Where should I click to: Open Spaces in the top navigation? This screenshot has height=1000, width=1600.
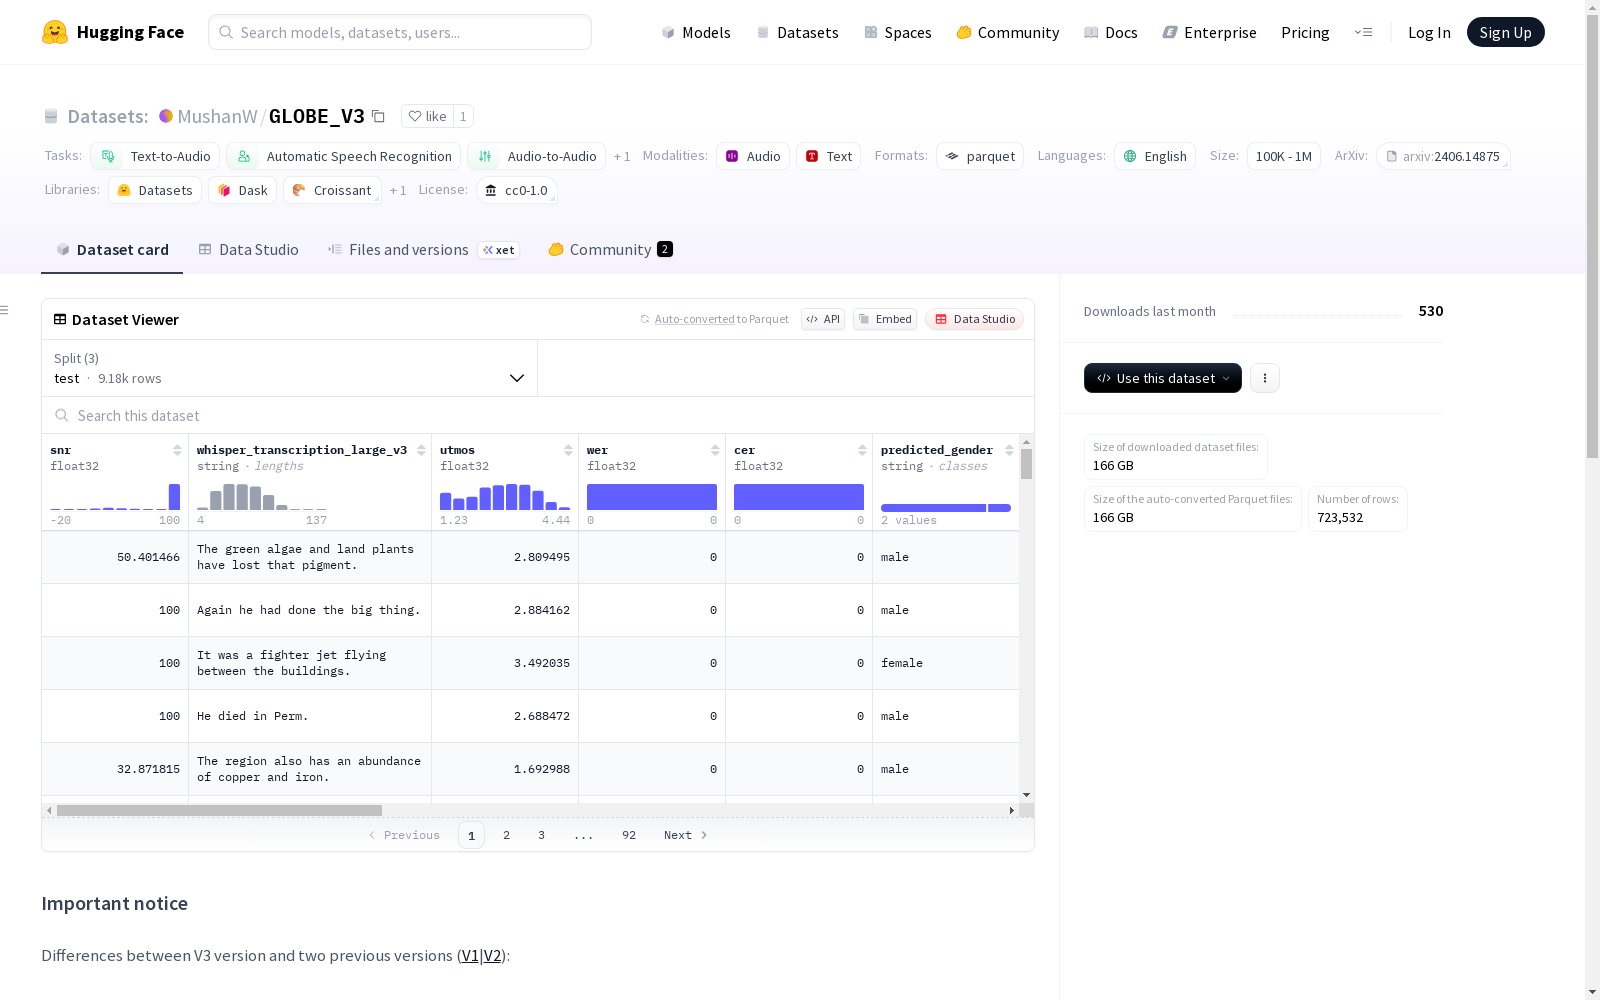click(x=898, y=32)
